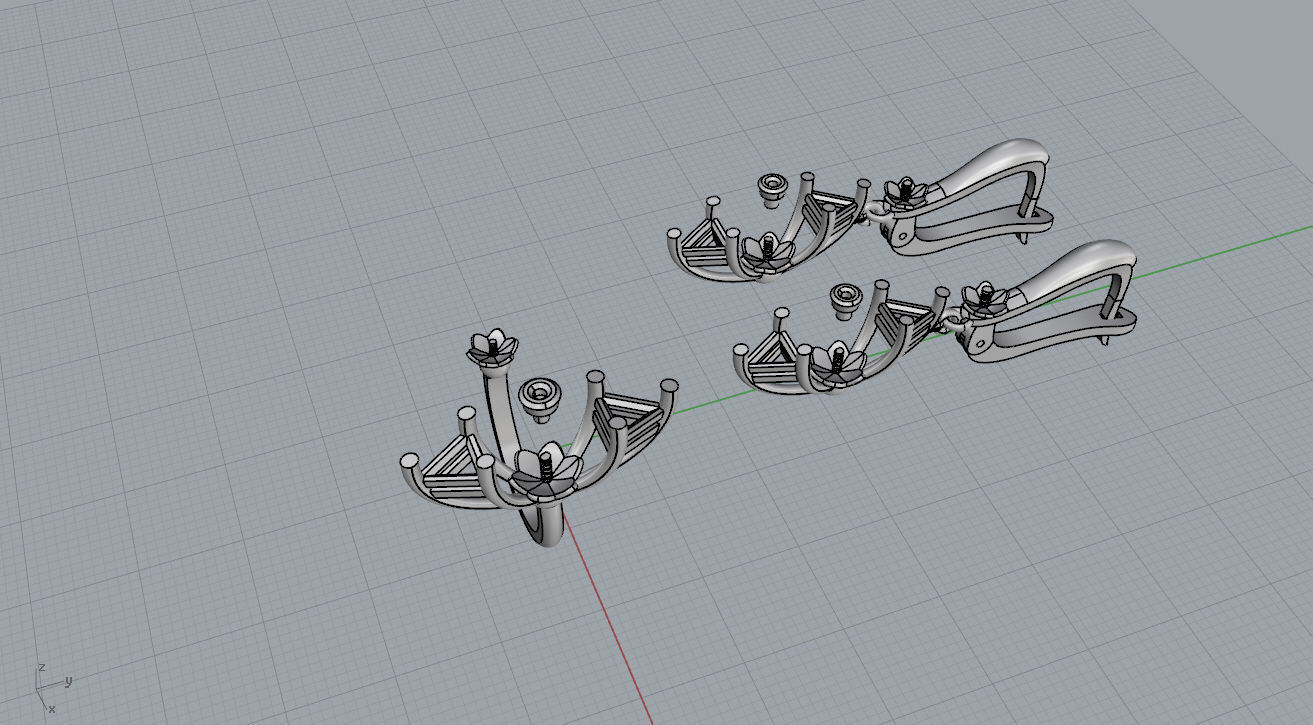Screen dimensions: 1313x725
Task: Click the "z" label on the axis icon
Action: pos(41,666)
